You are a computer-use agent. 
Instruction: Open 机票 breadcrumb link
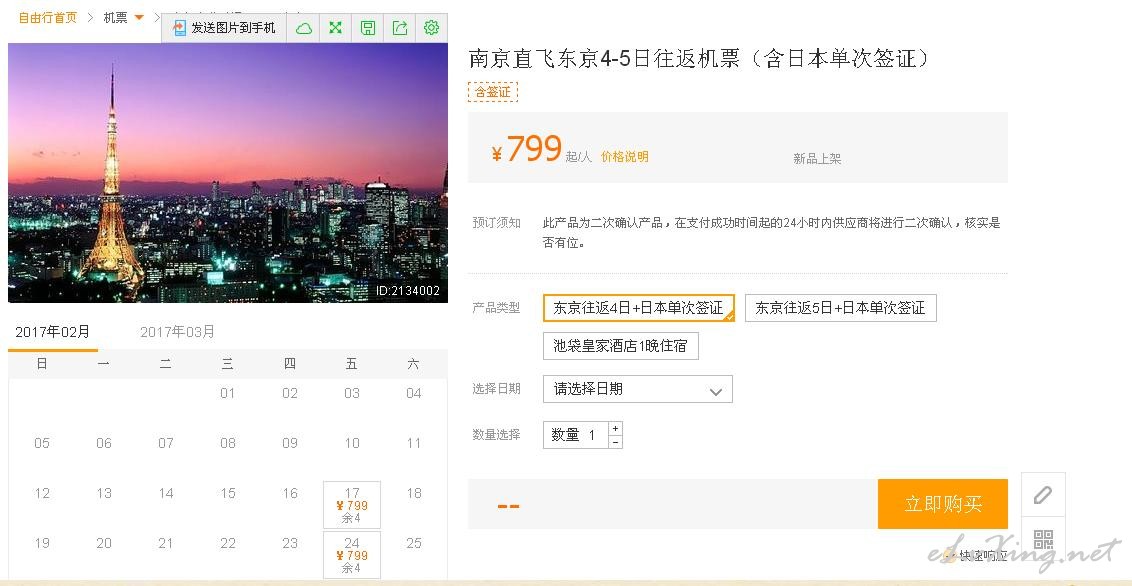pyautogui.click(x=116, y=17)
